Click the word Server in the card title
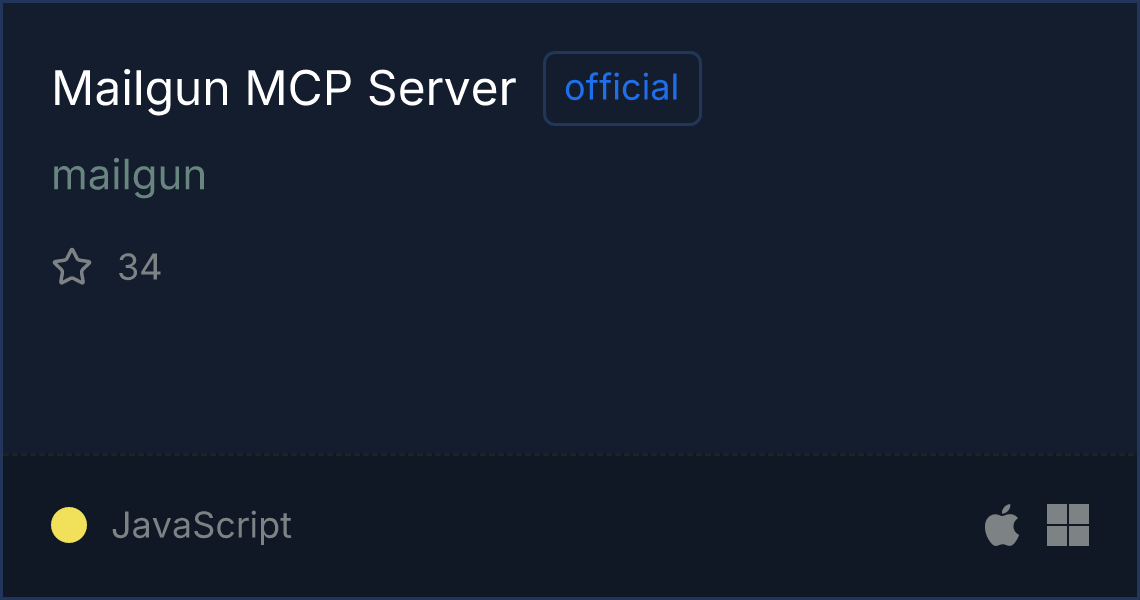This screenshot has height=600, width=1140. 442,89
